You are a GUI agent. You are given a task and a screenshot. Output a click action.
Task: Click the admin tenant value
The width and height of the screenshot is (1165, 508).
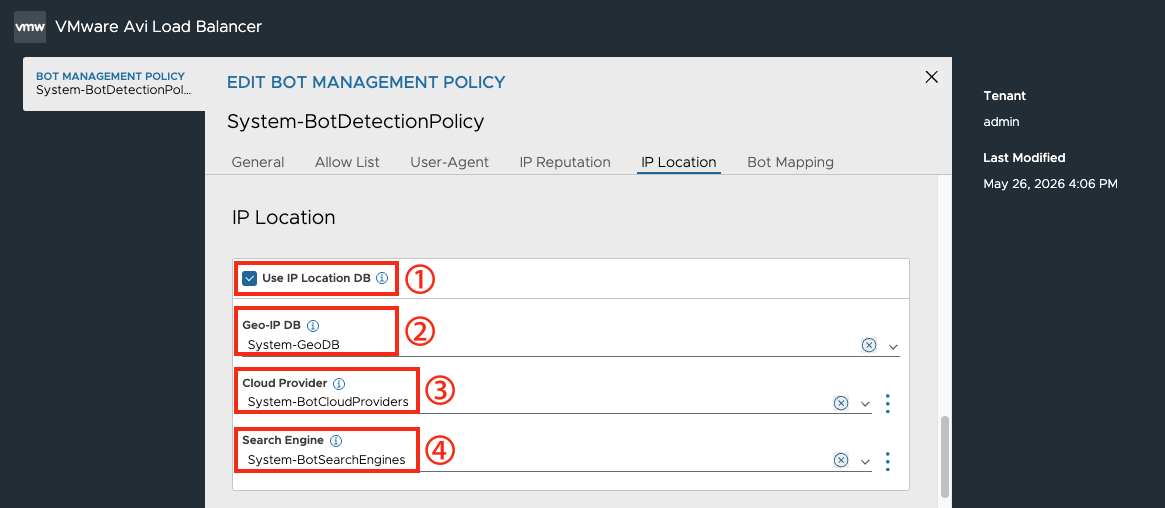pyautogui.click(x=1002, y=122)
